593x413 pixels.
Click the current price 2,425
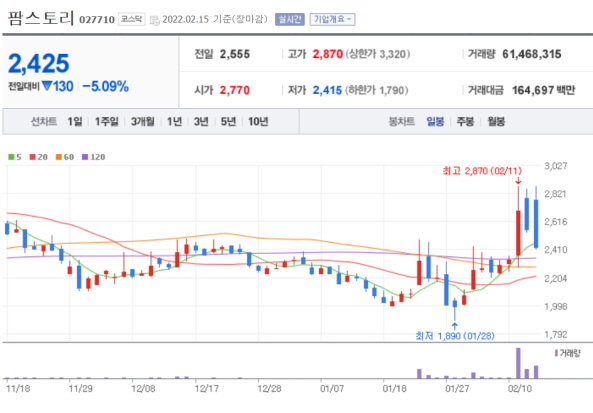point(39,63)
